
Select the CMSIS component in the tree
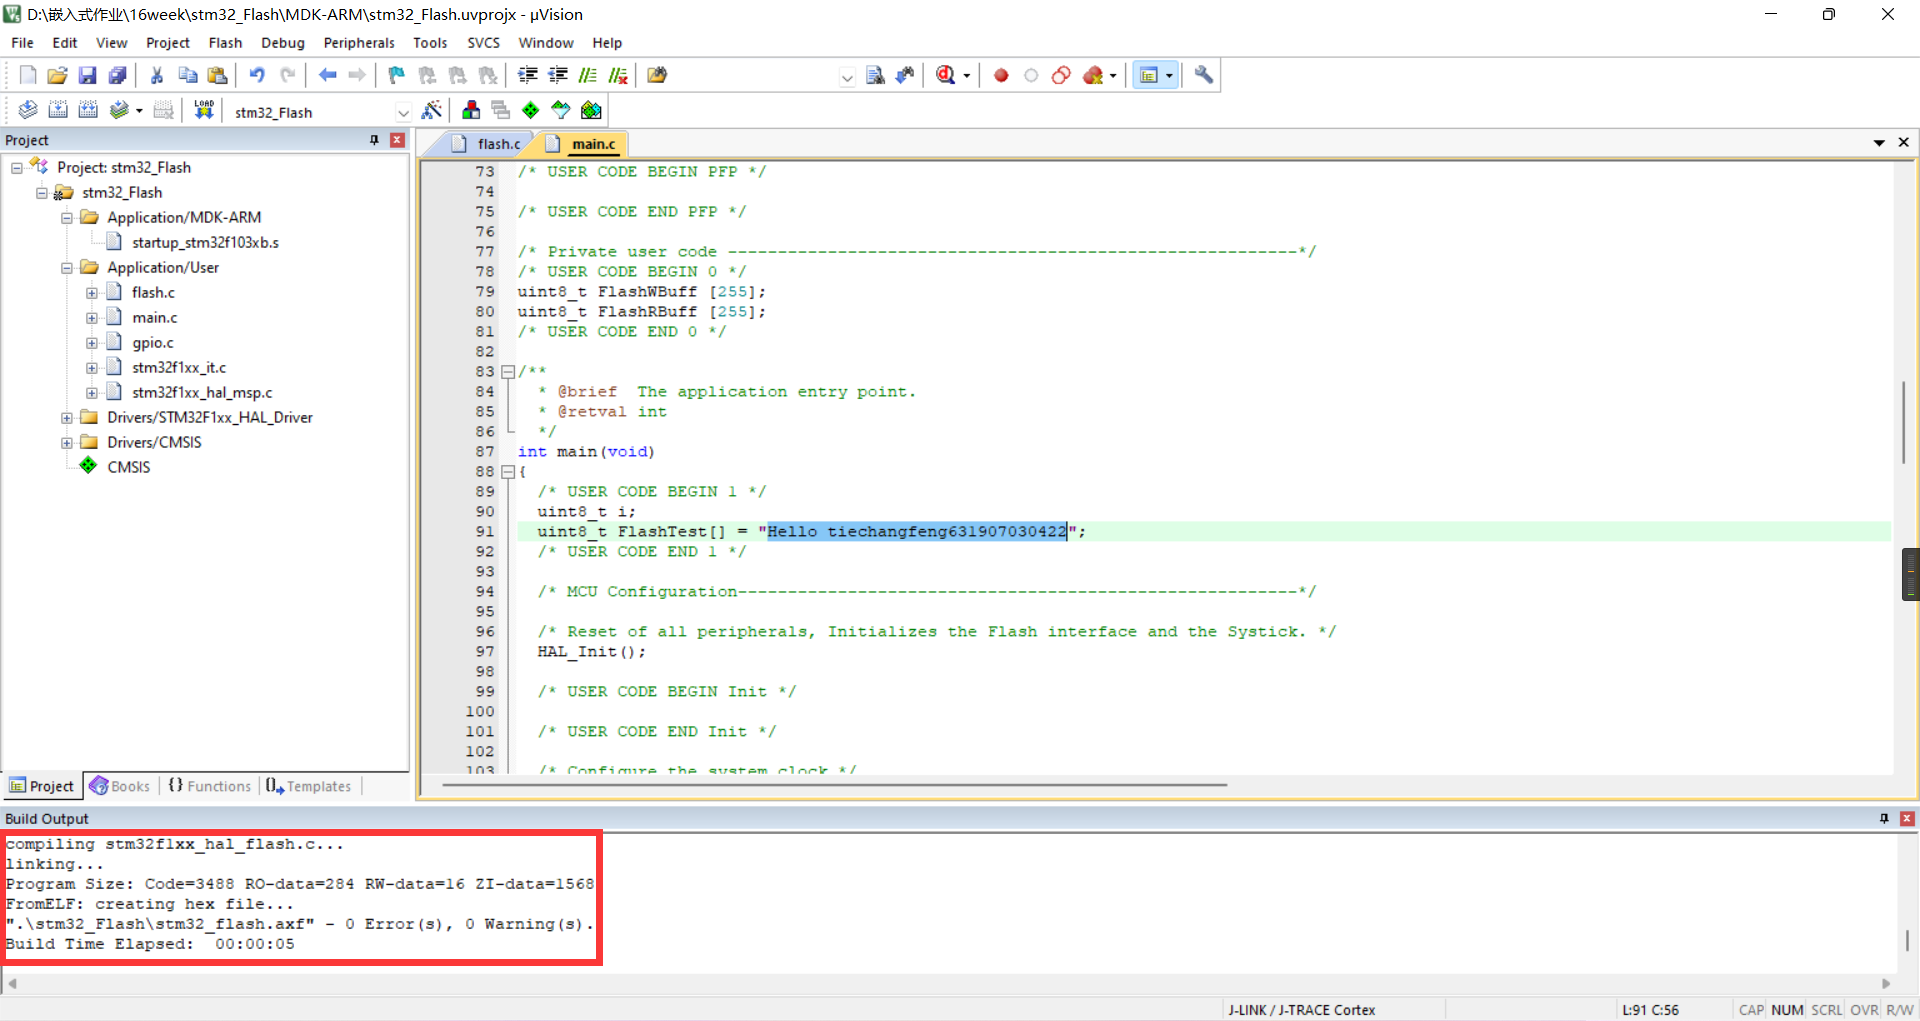pyautogui.click(x=129, y=468)
